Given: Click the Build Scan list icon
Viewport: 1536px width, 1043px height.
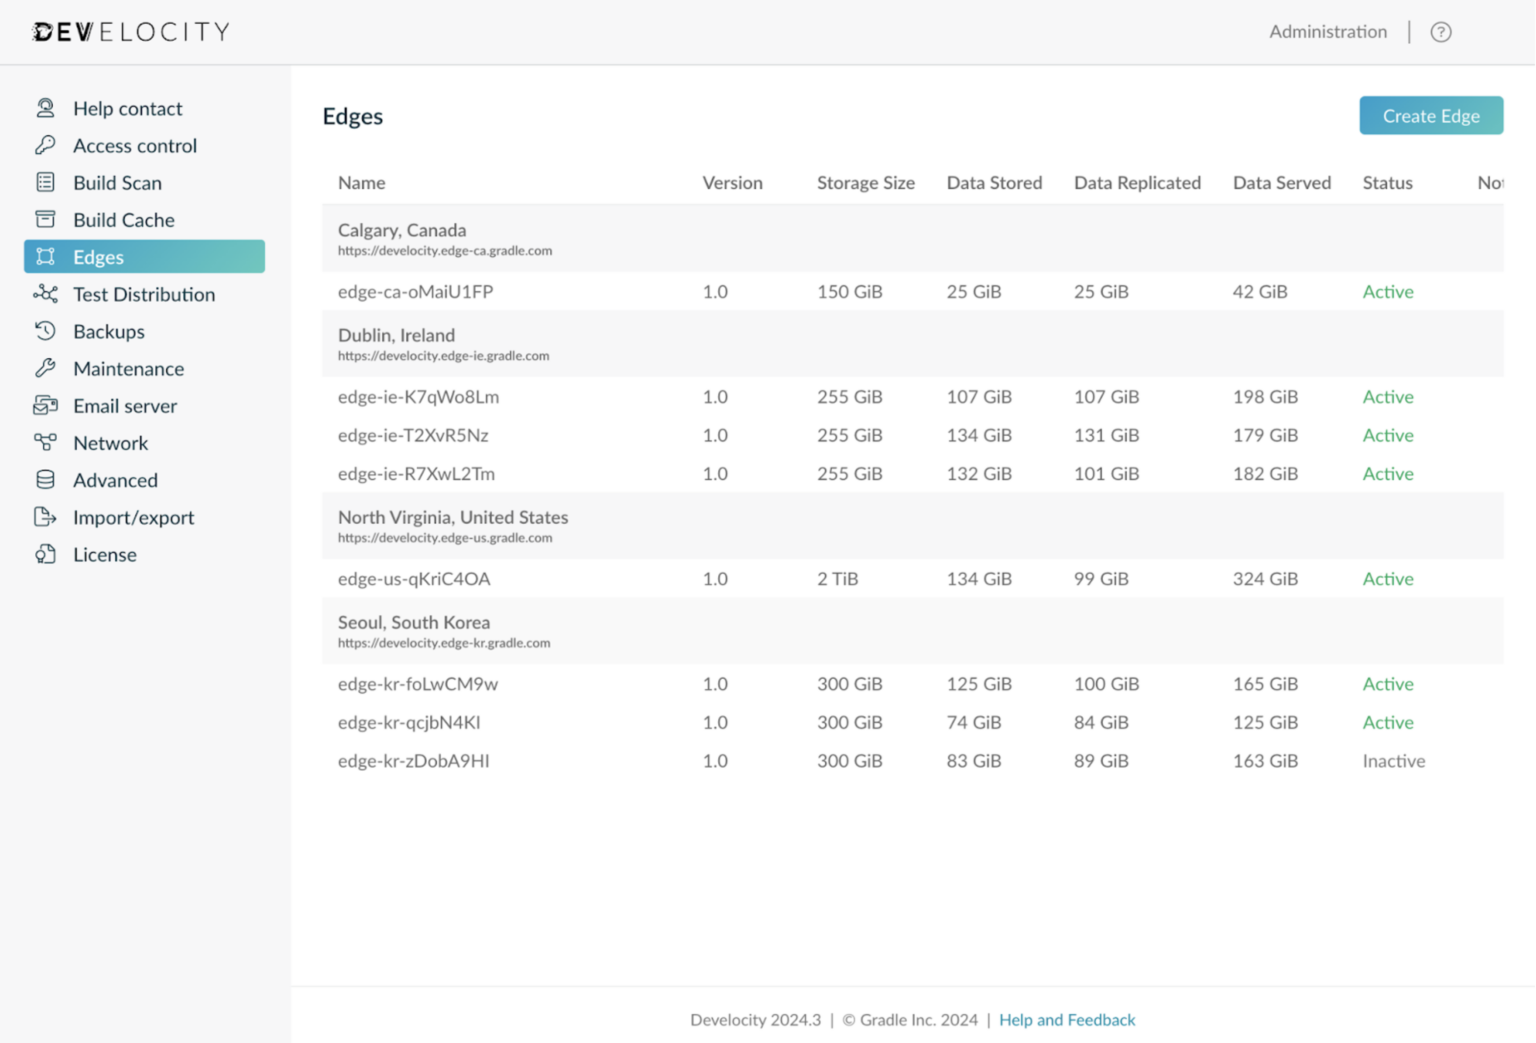Looking at the screenshot, I should pyautogui.click(x=45, y=182).
